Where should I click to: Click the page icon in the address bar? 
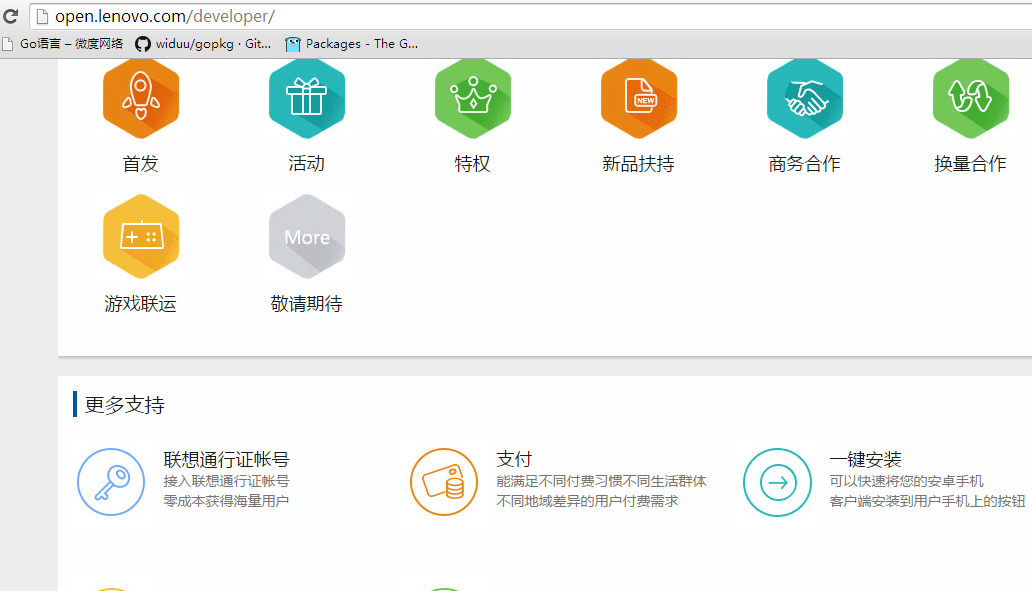[42, 16]
